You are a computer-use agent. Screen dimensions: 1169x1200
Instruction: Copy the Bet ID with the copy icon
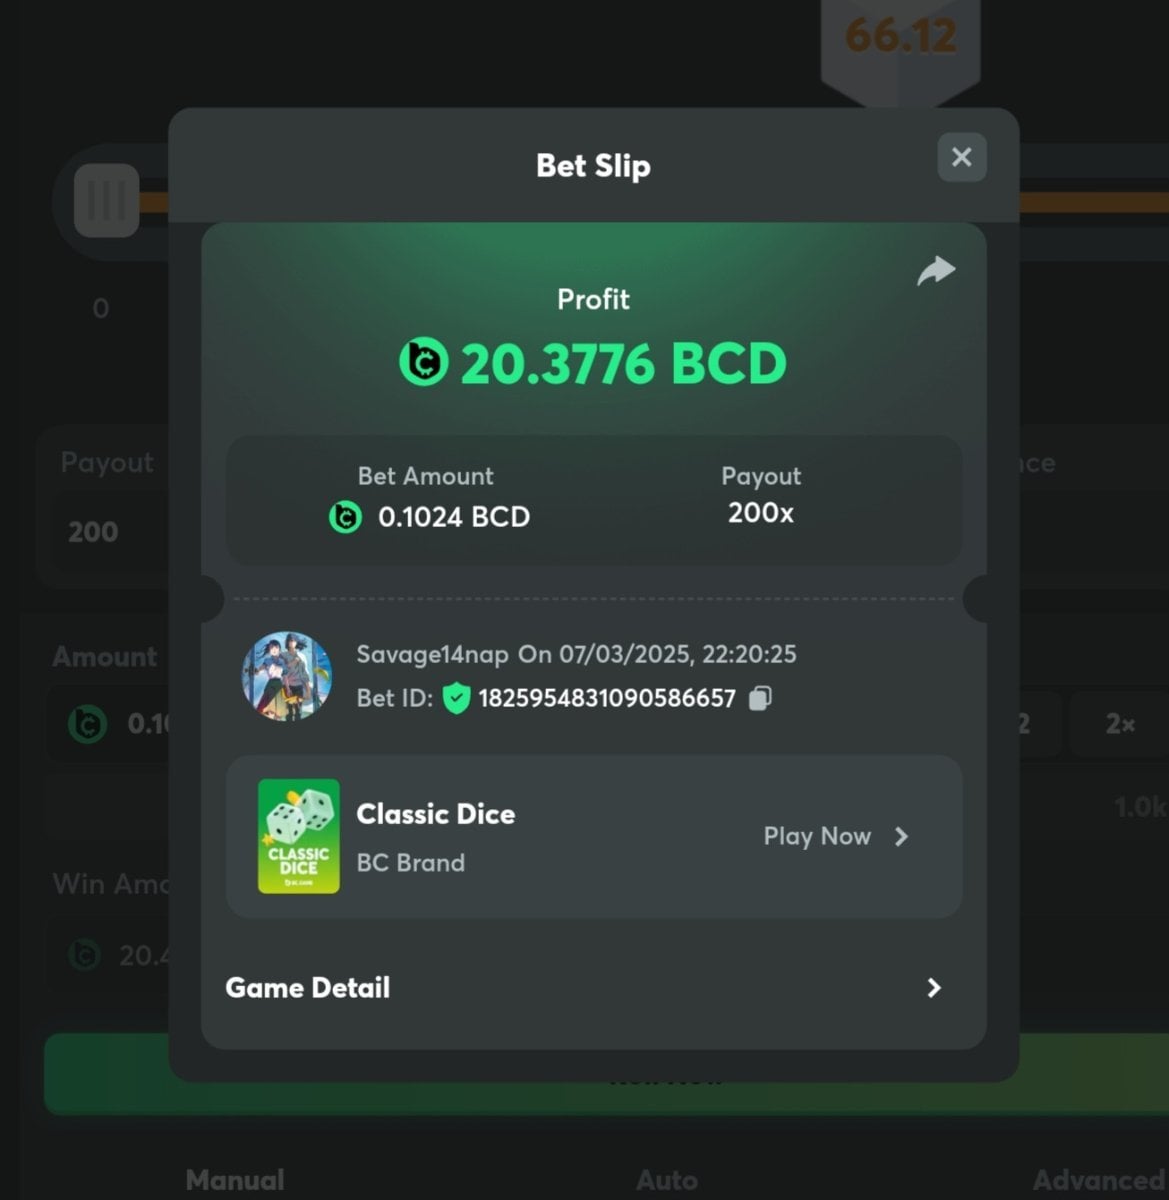tap(760, 698)
